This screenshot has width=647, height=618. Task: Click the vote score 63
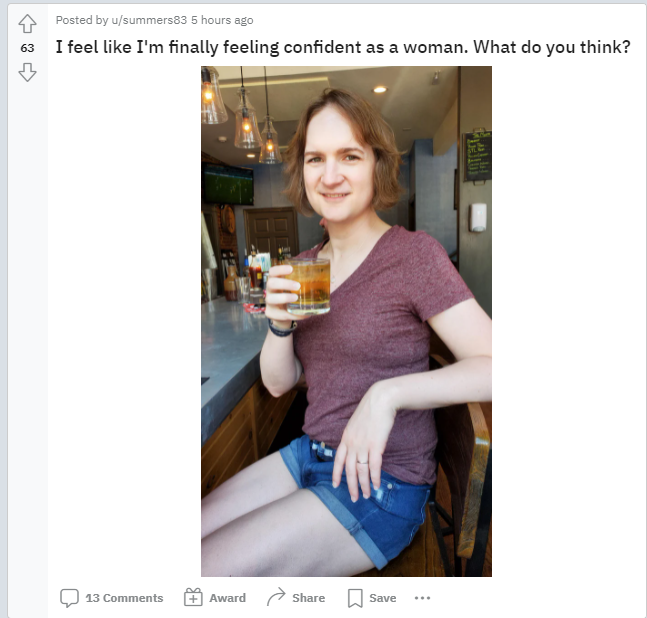point(27,48)
